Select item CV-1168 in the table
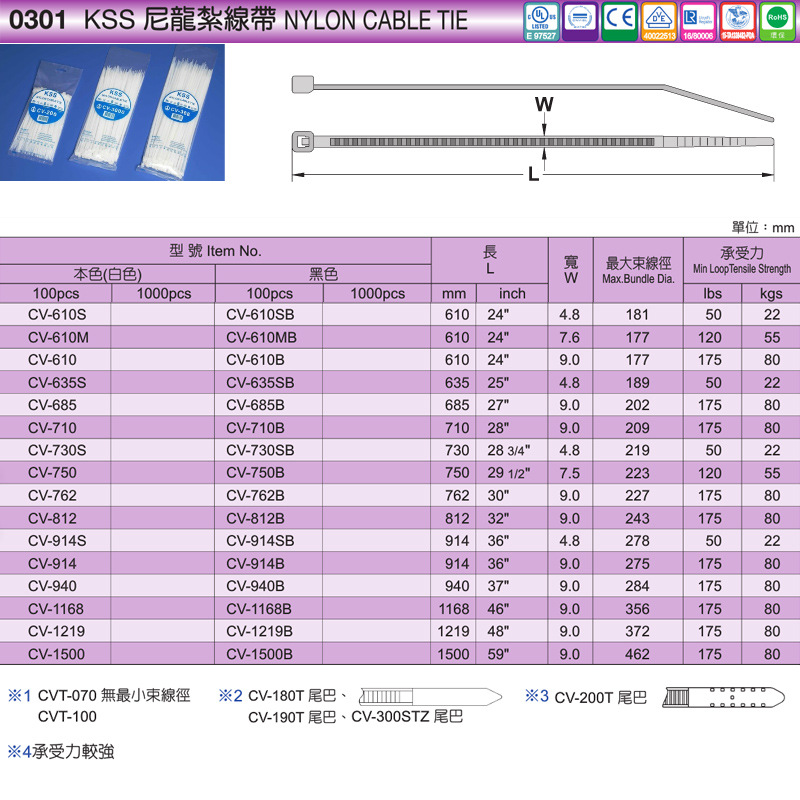Screen dimensions: 800x800 (x=56, y=609)
